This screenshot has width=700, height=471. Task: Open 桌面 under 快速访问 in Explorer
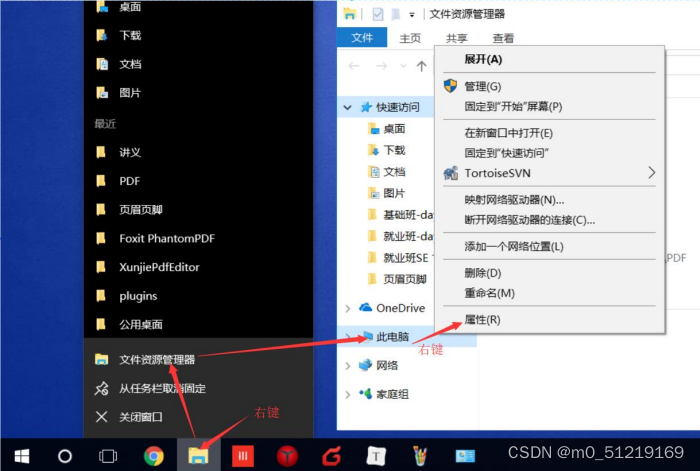394,129
